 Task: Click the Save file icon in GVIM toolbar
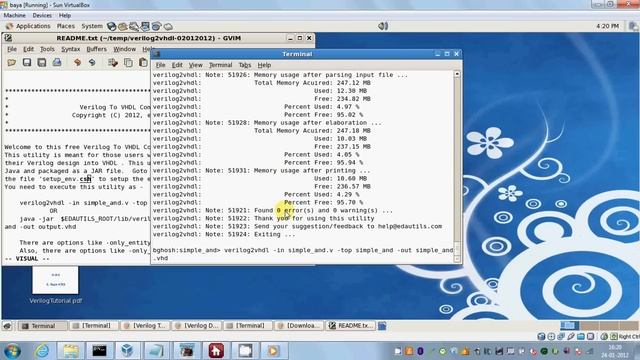click(27, 62)
